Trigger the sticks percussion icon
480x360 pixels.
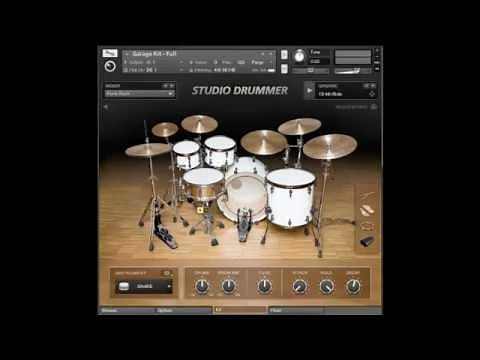pos(367,197)
